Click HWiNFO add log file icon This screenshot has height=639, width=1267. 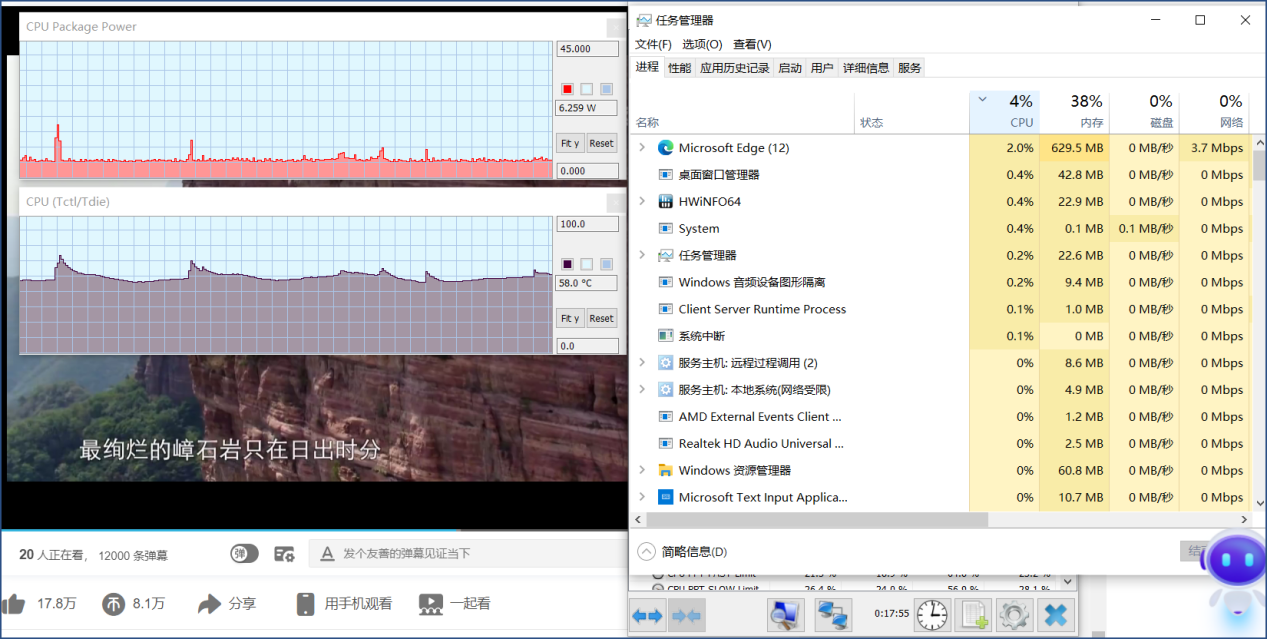[x=974, y=615]
